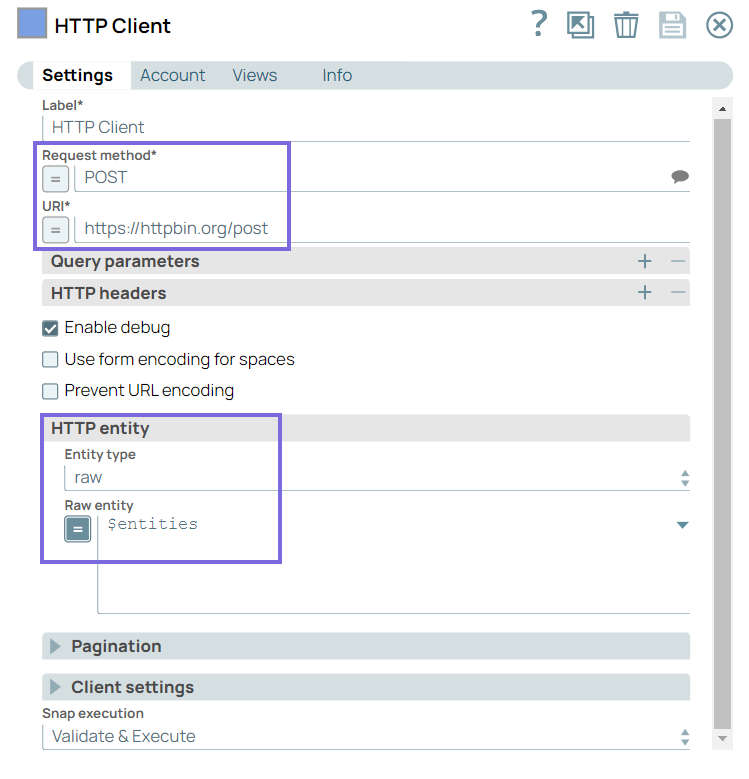The height and width of the screenshot is (779, 749).
Task: Uncheck the Enable debug checkbox
Action: pyautogui.click(x=50, y=328)
